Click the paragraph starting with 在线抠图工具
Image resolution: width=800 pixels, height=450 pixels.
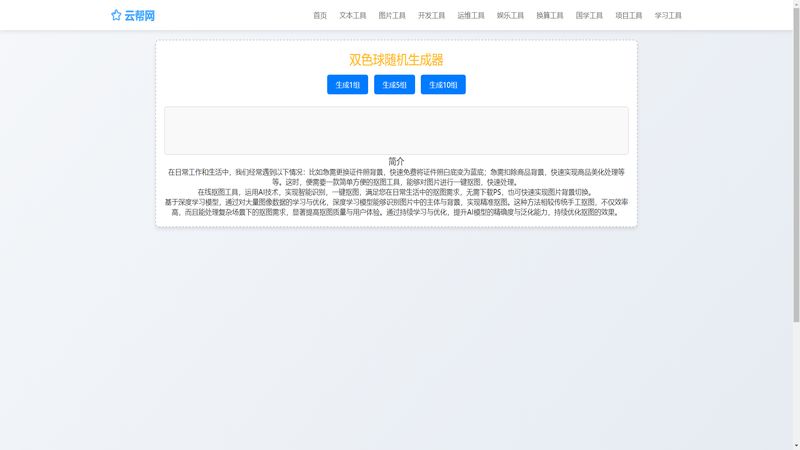tap(396, 192)
